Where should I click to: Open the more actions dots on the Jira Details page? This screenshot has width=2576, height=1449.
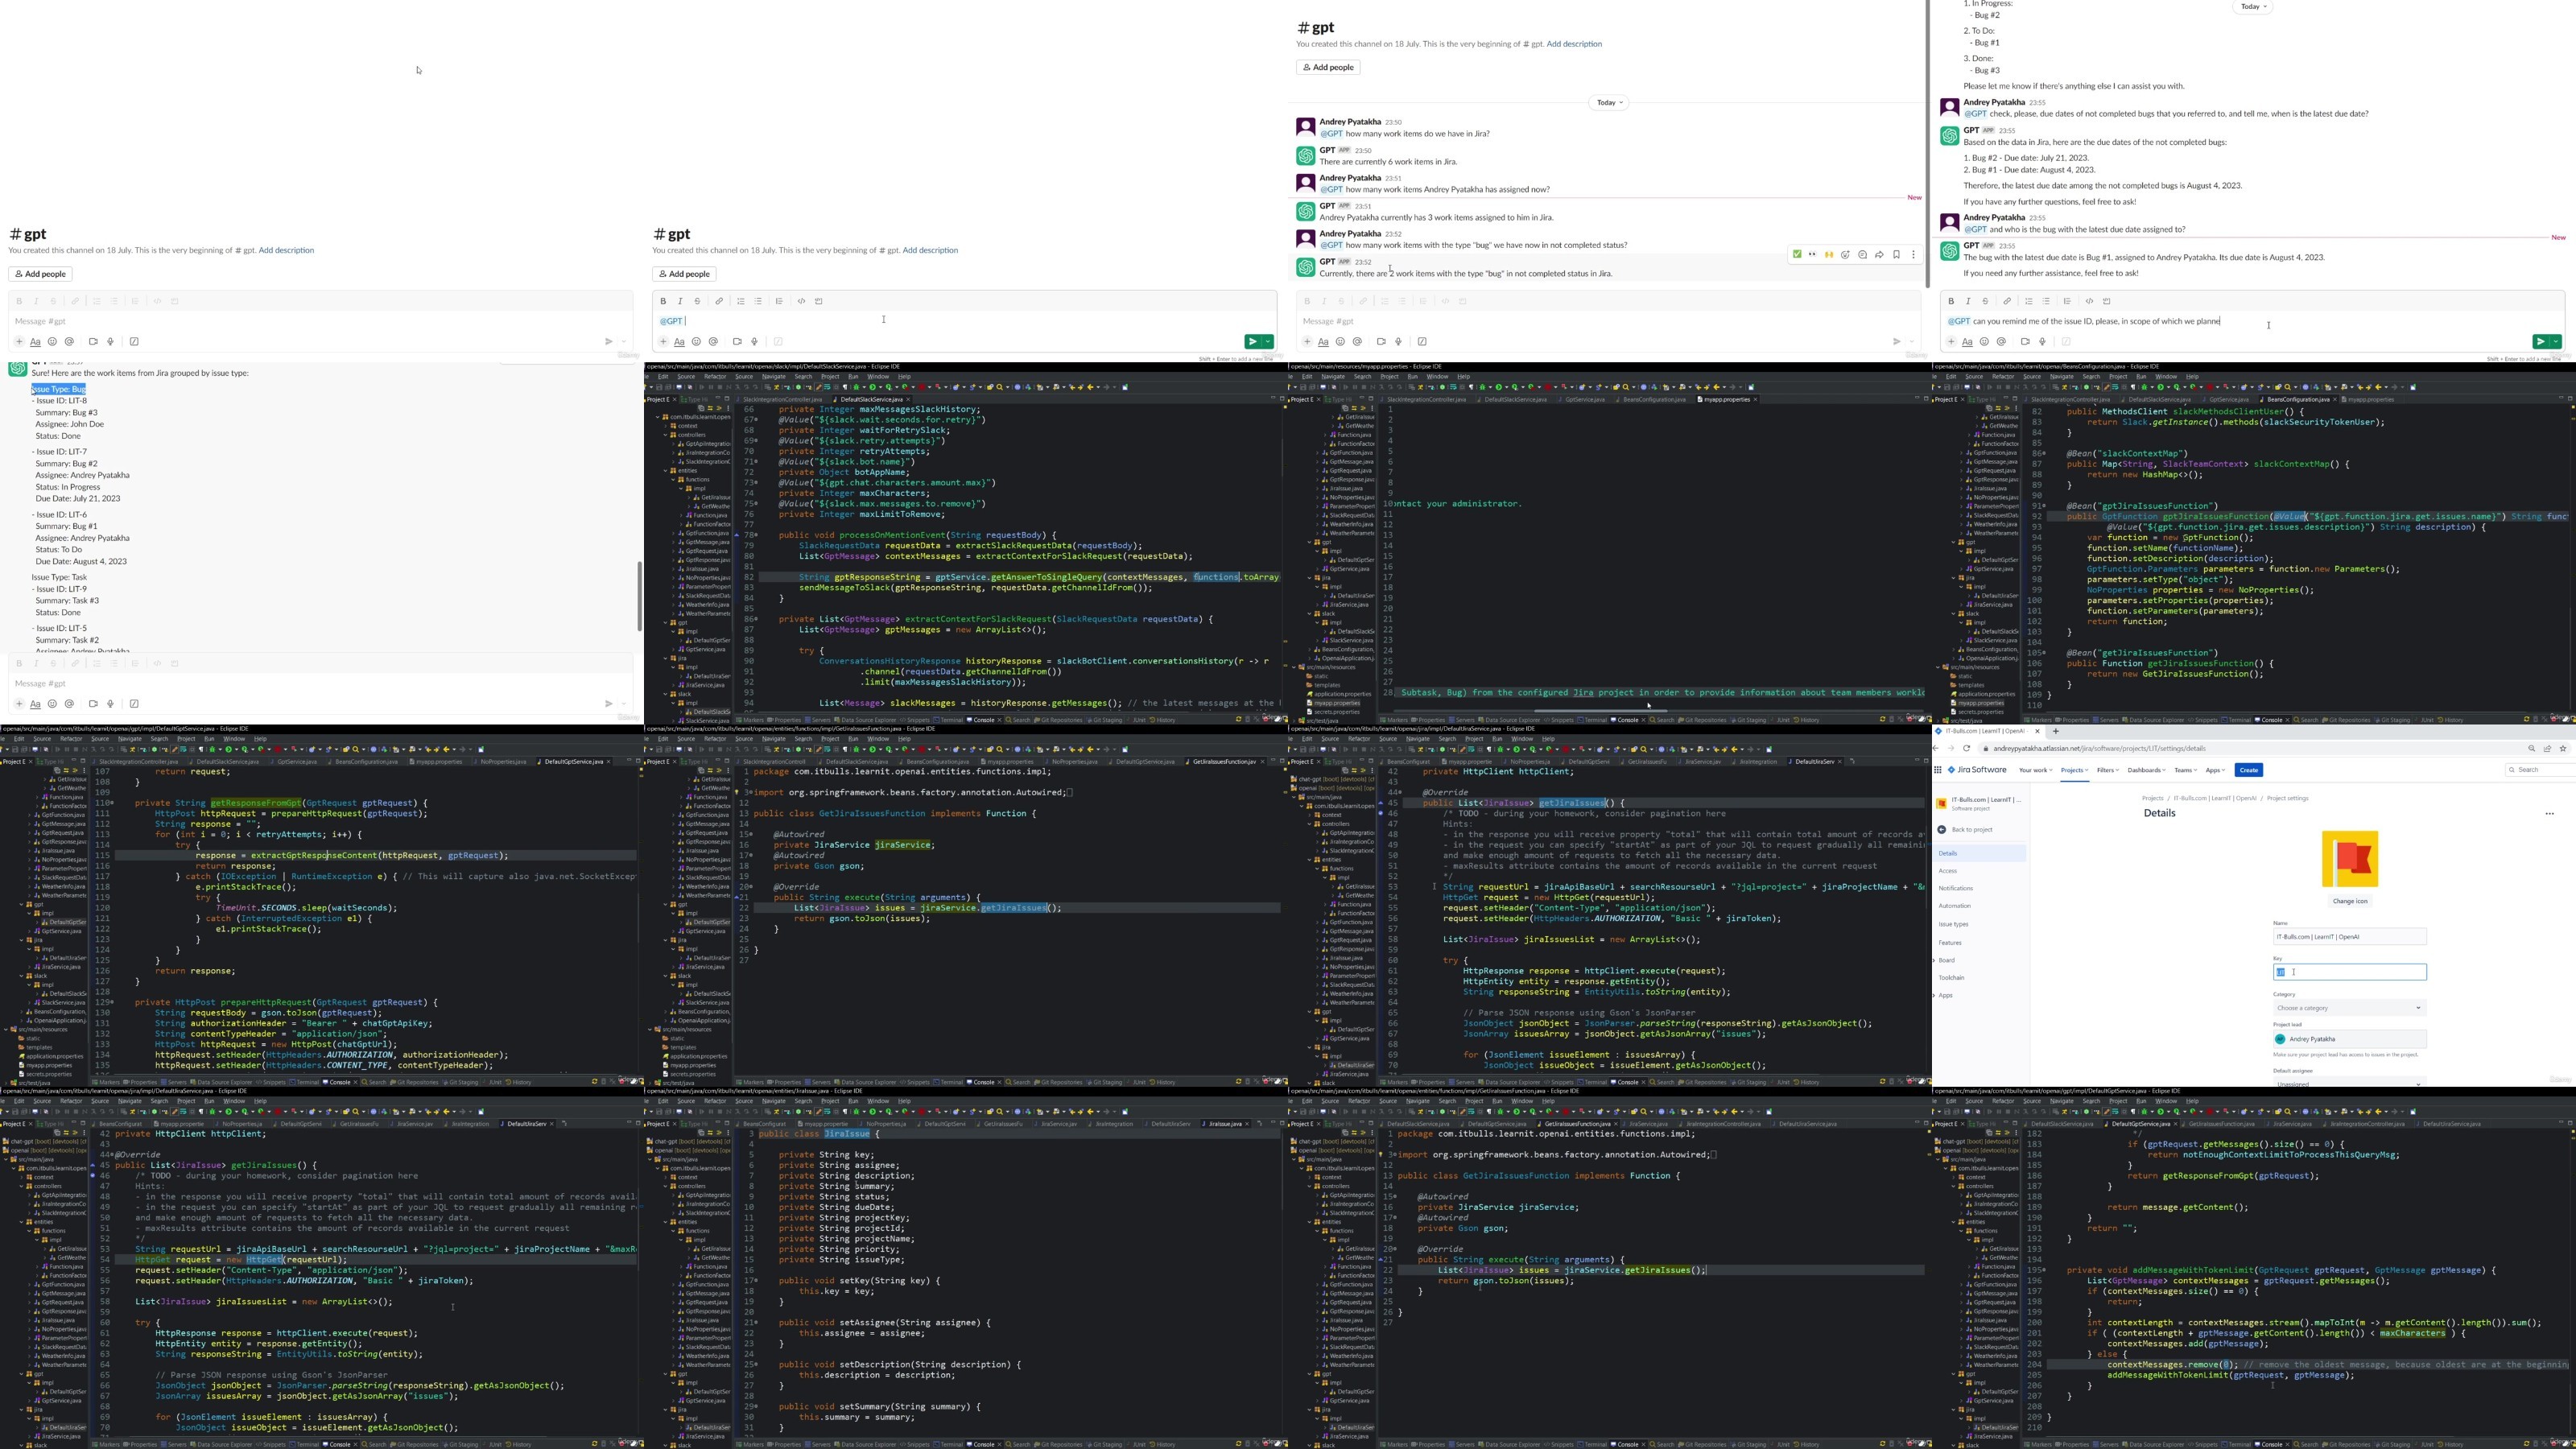click(x=2550, y=814)
